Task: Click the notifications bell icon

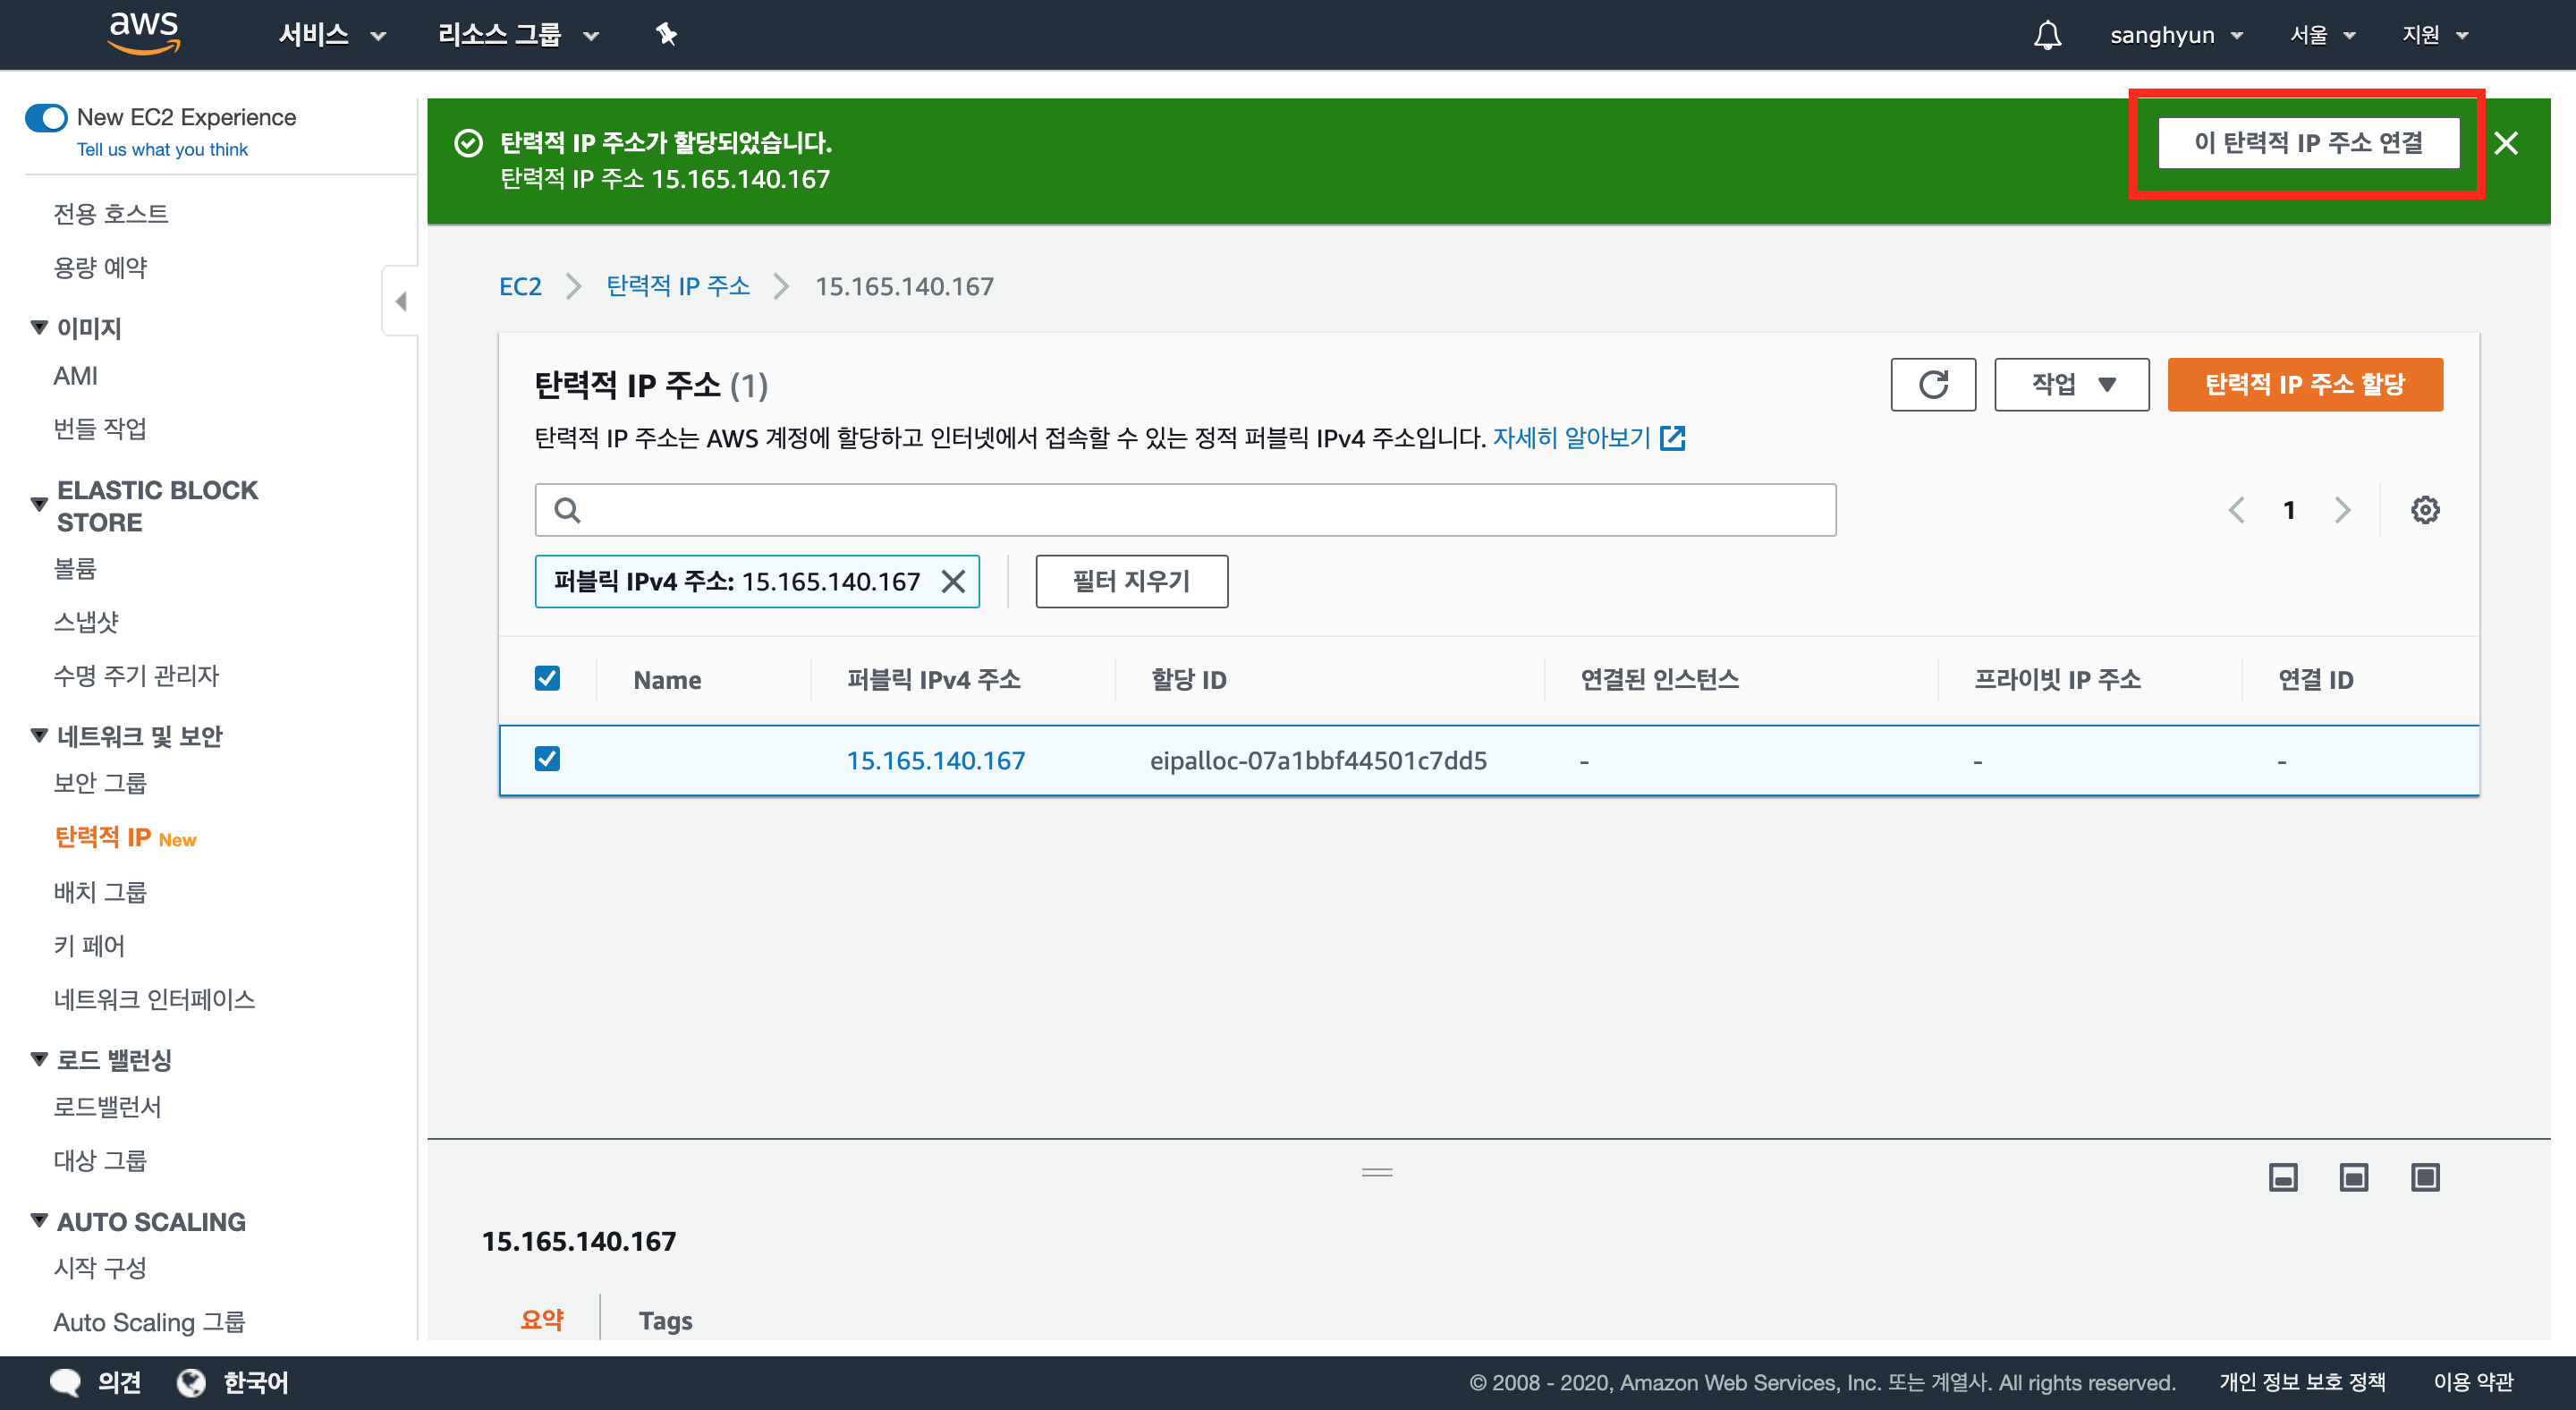Action: (x=2047, y=35)
